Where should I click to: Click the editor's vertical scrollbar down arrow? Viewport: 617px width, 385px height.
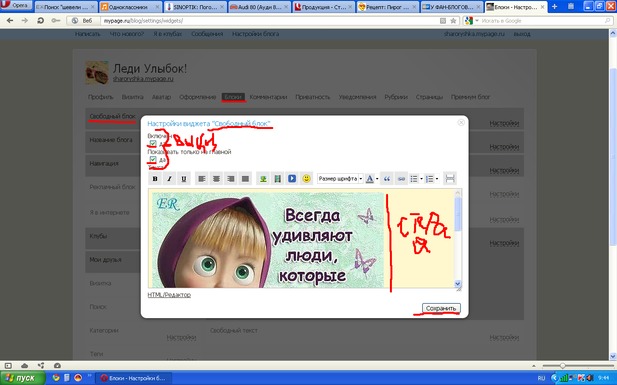coord(457,283)
